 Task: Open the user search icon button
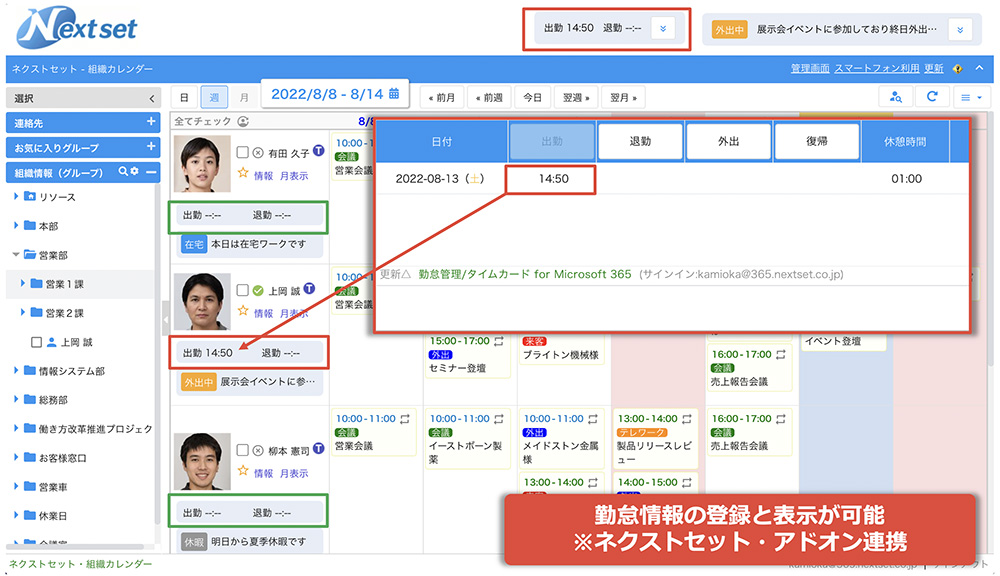[x=895, y=97]
